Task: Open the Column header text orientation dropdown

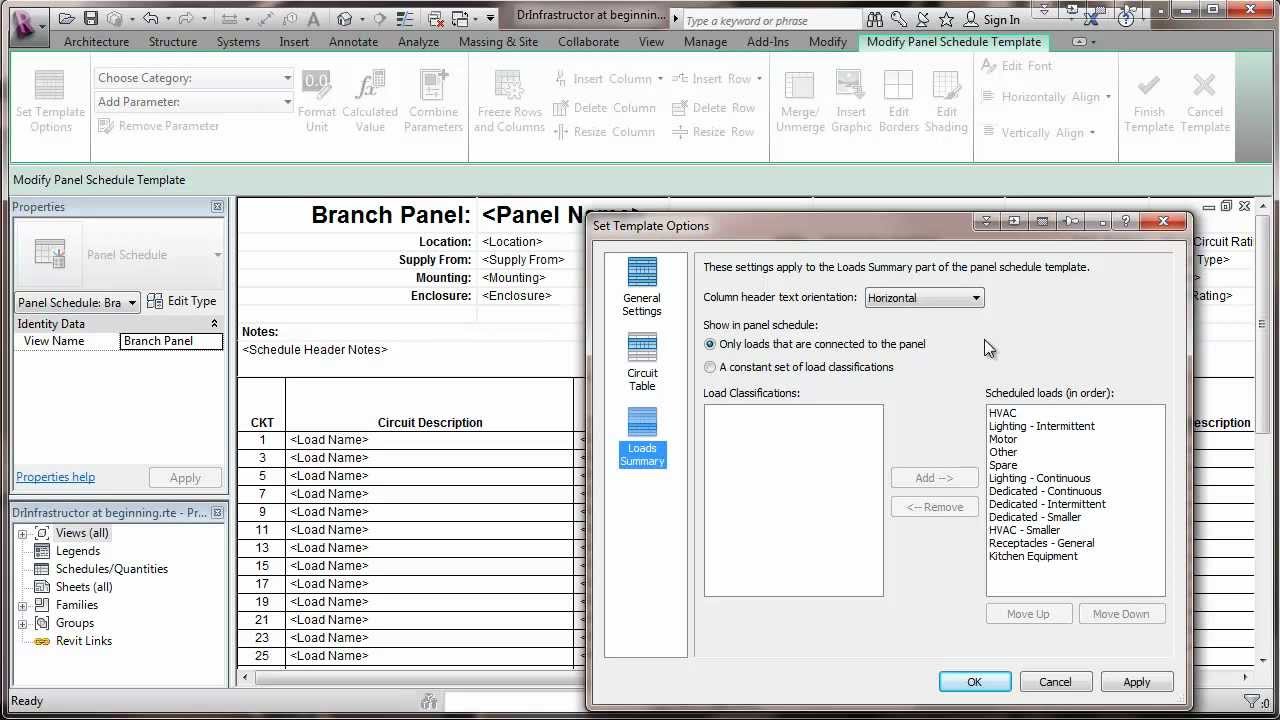Action: (924, 298)
